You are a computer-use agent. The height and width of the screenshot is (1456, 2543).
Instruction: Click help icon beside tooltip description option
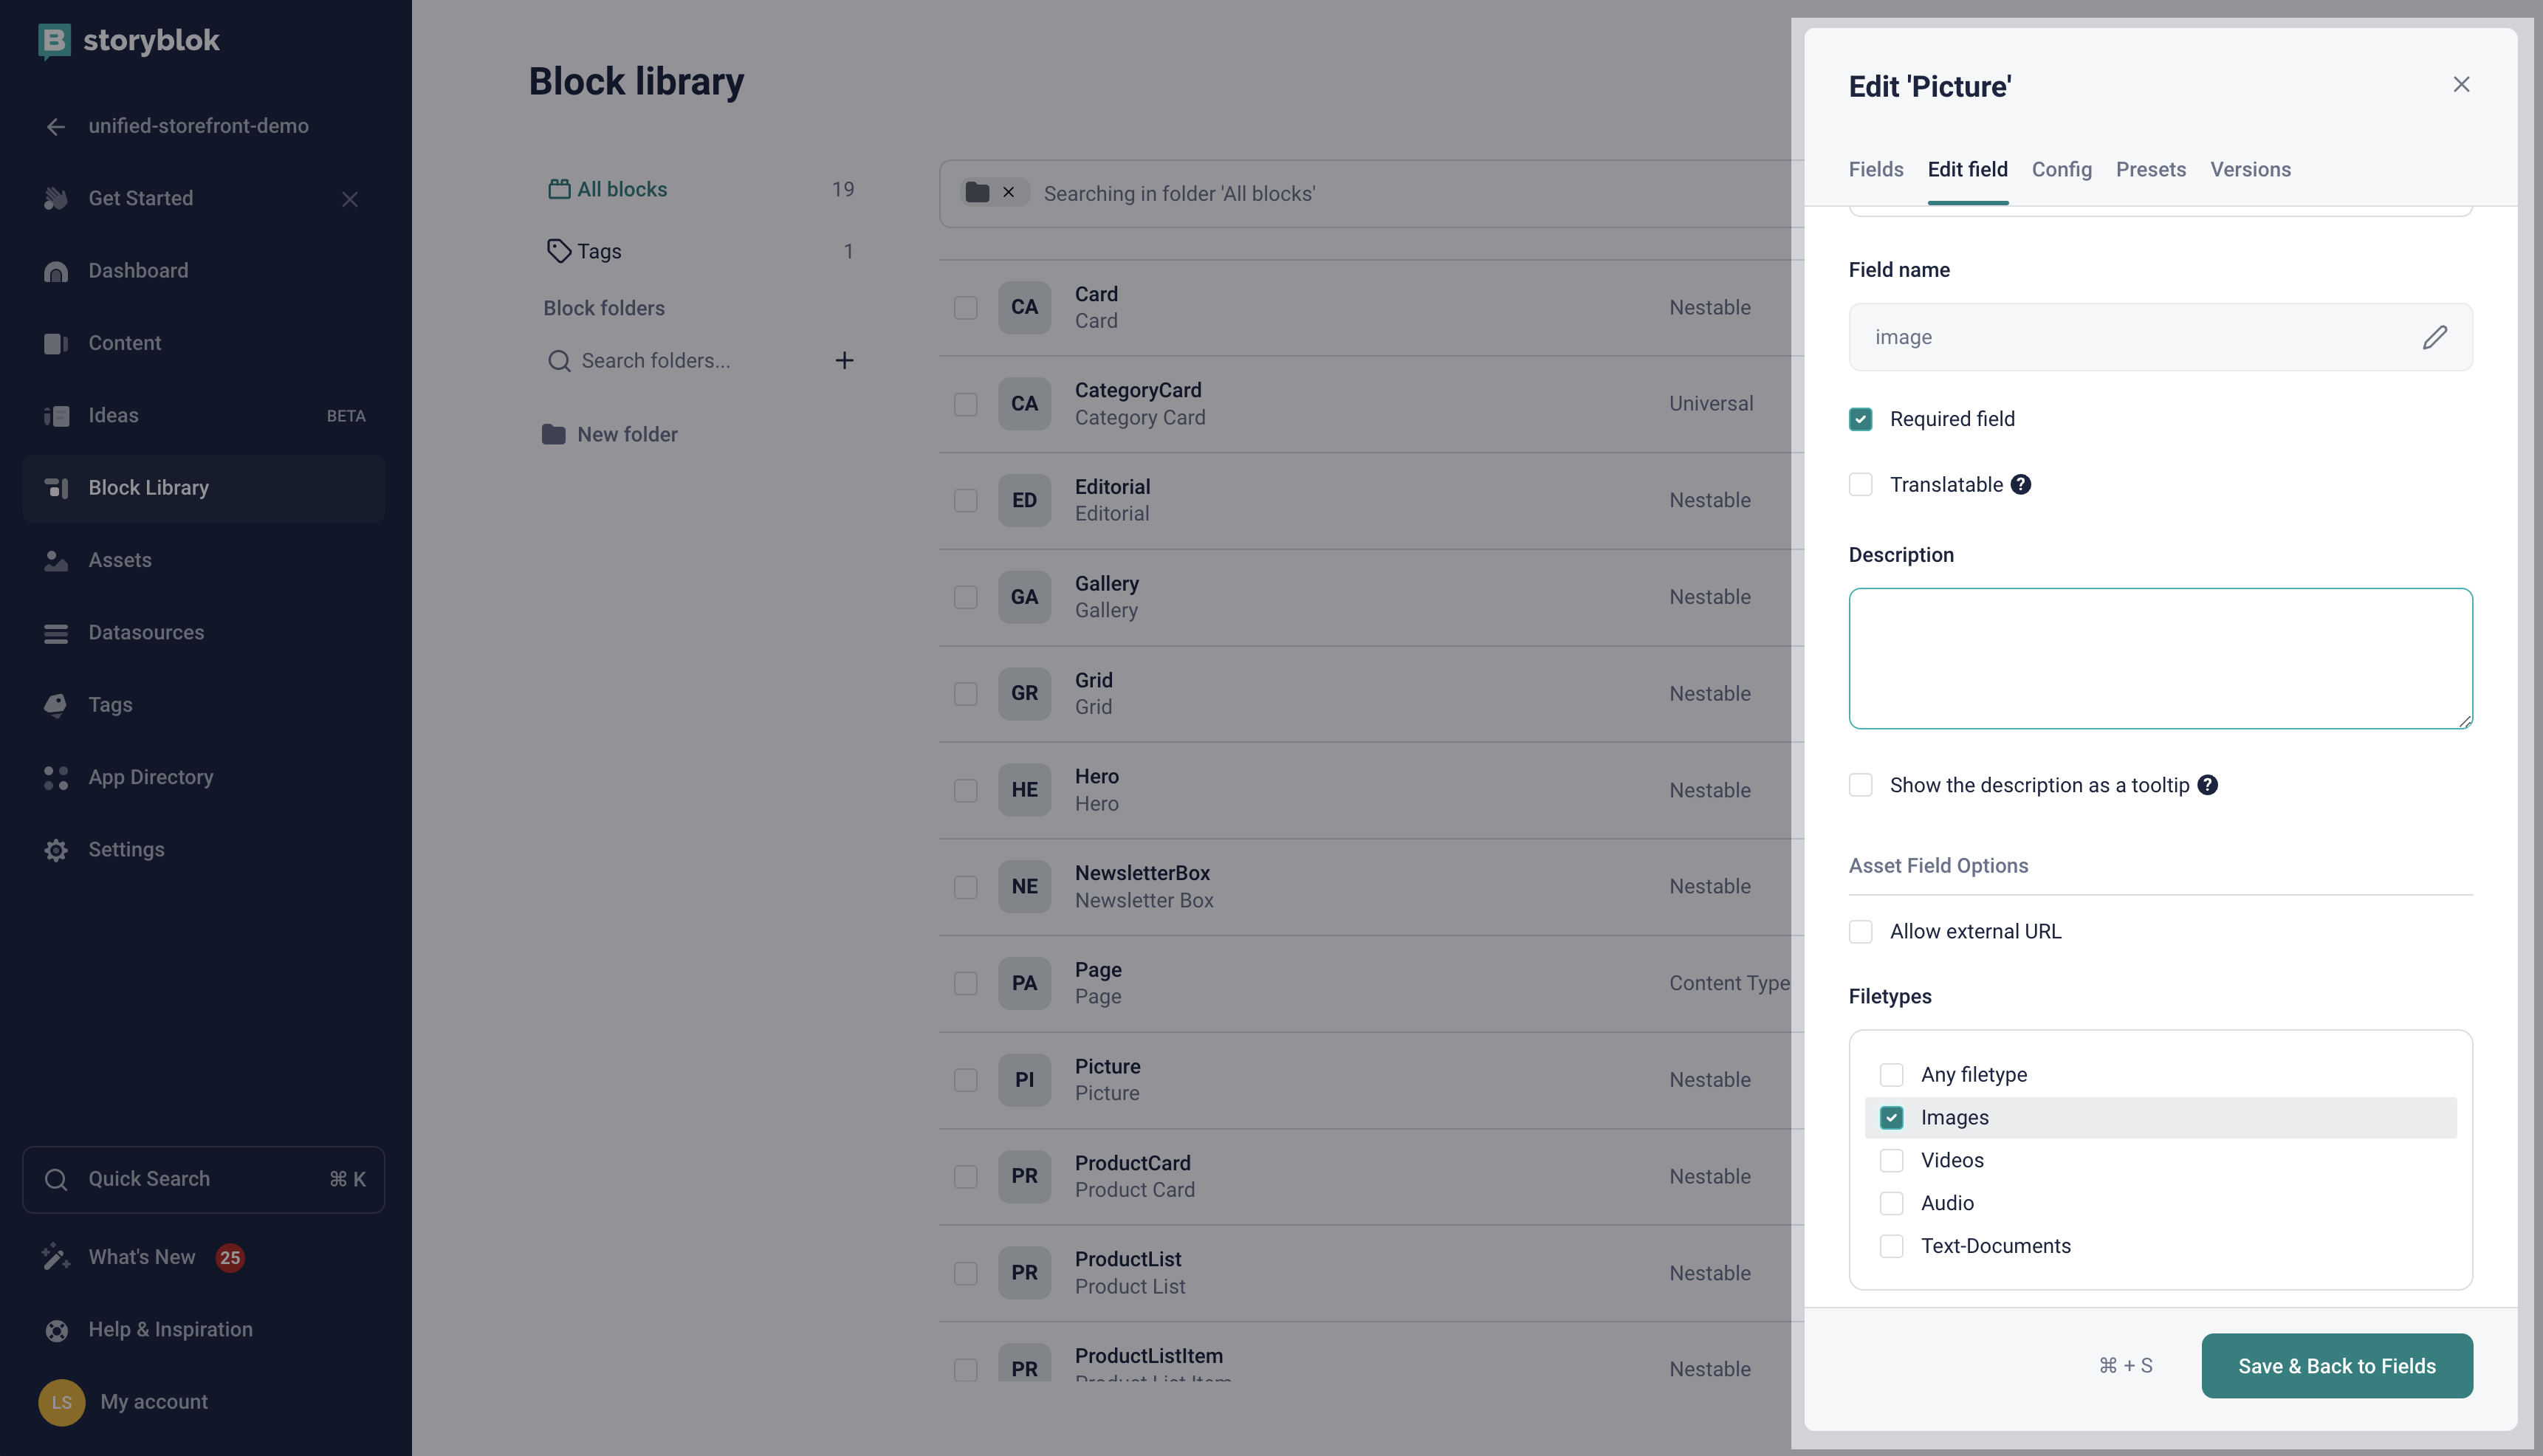2208,785
